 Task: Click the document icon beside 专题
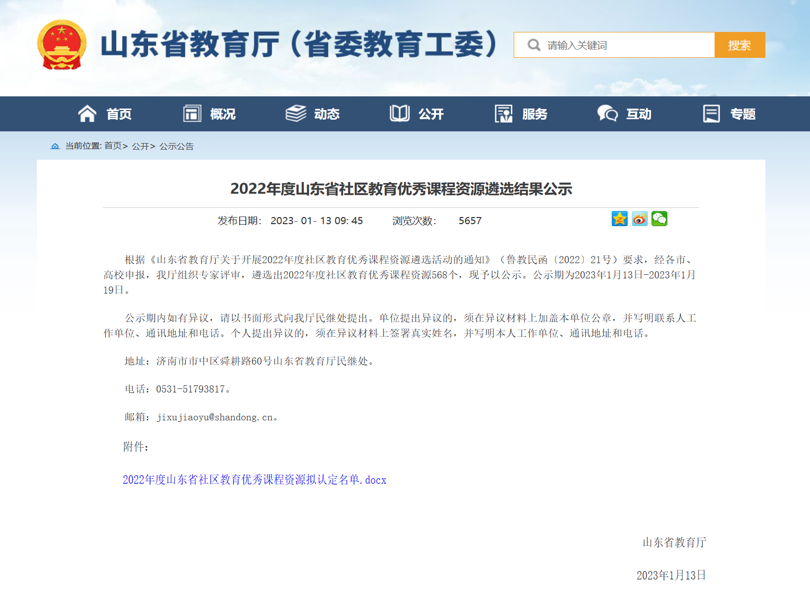point(711,114)
